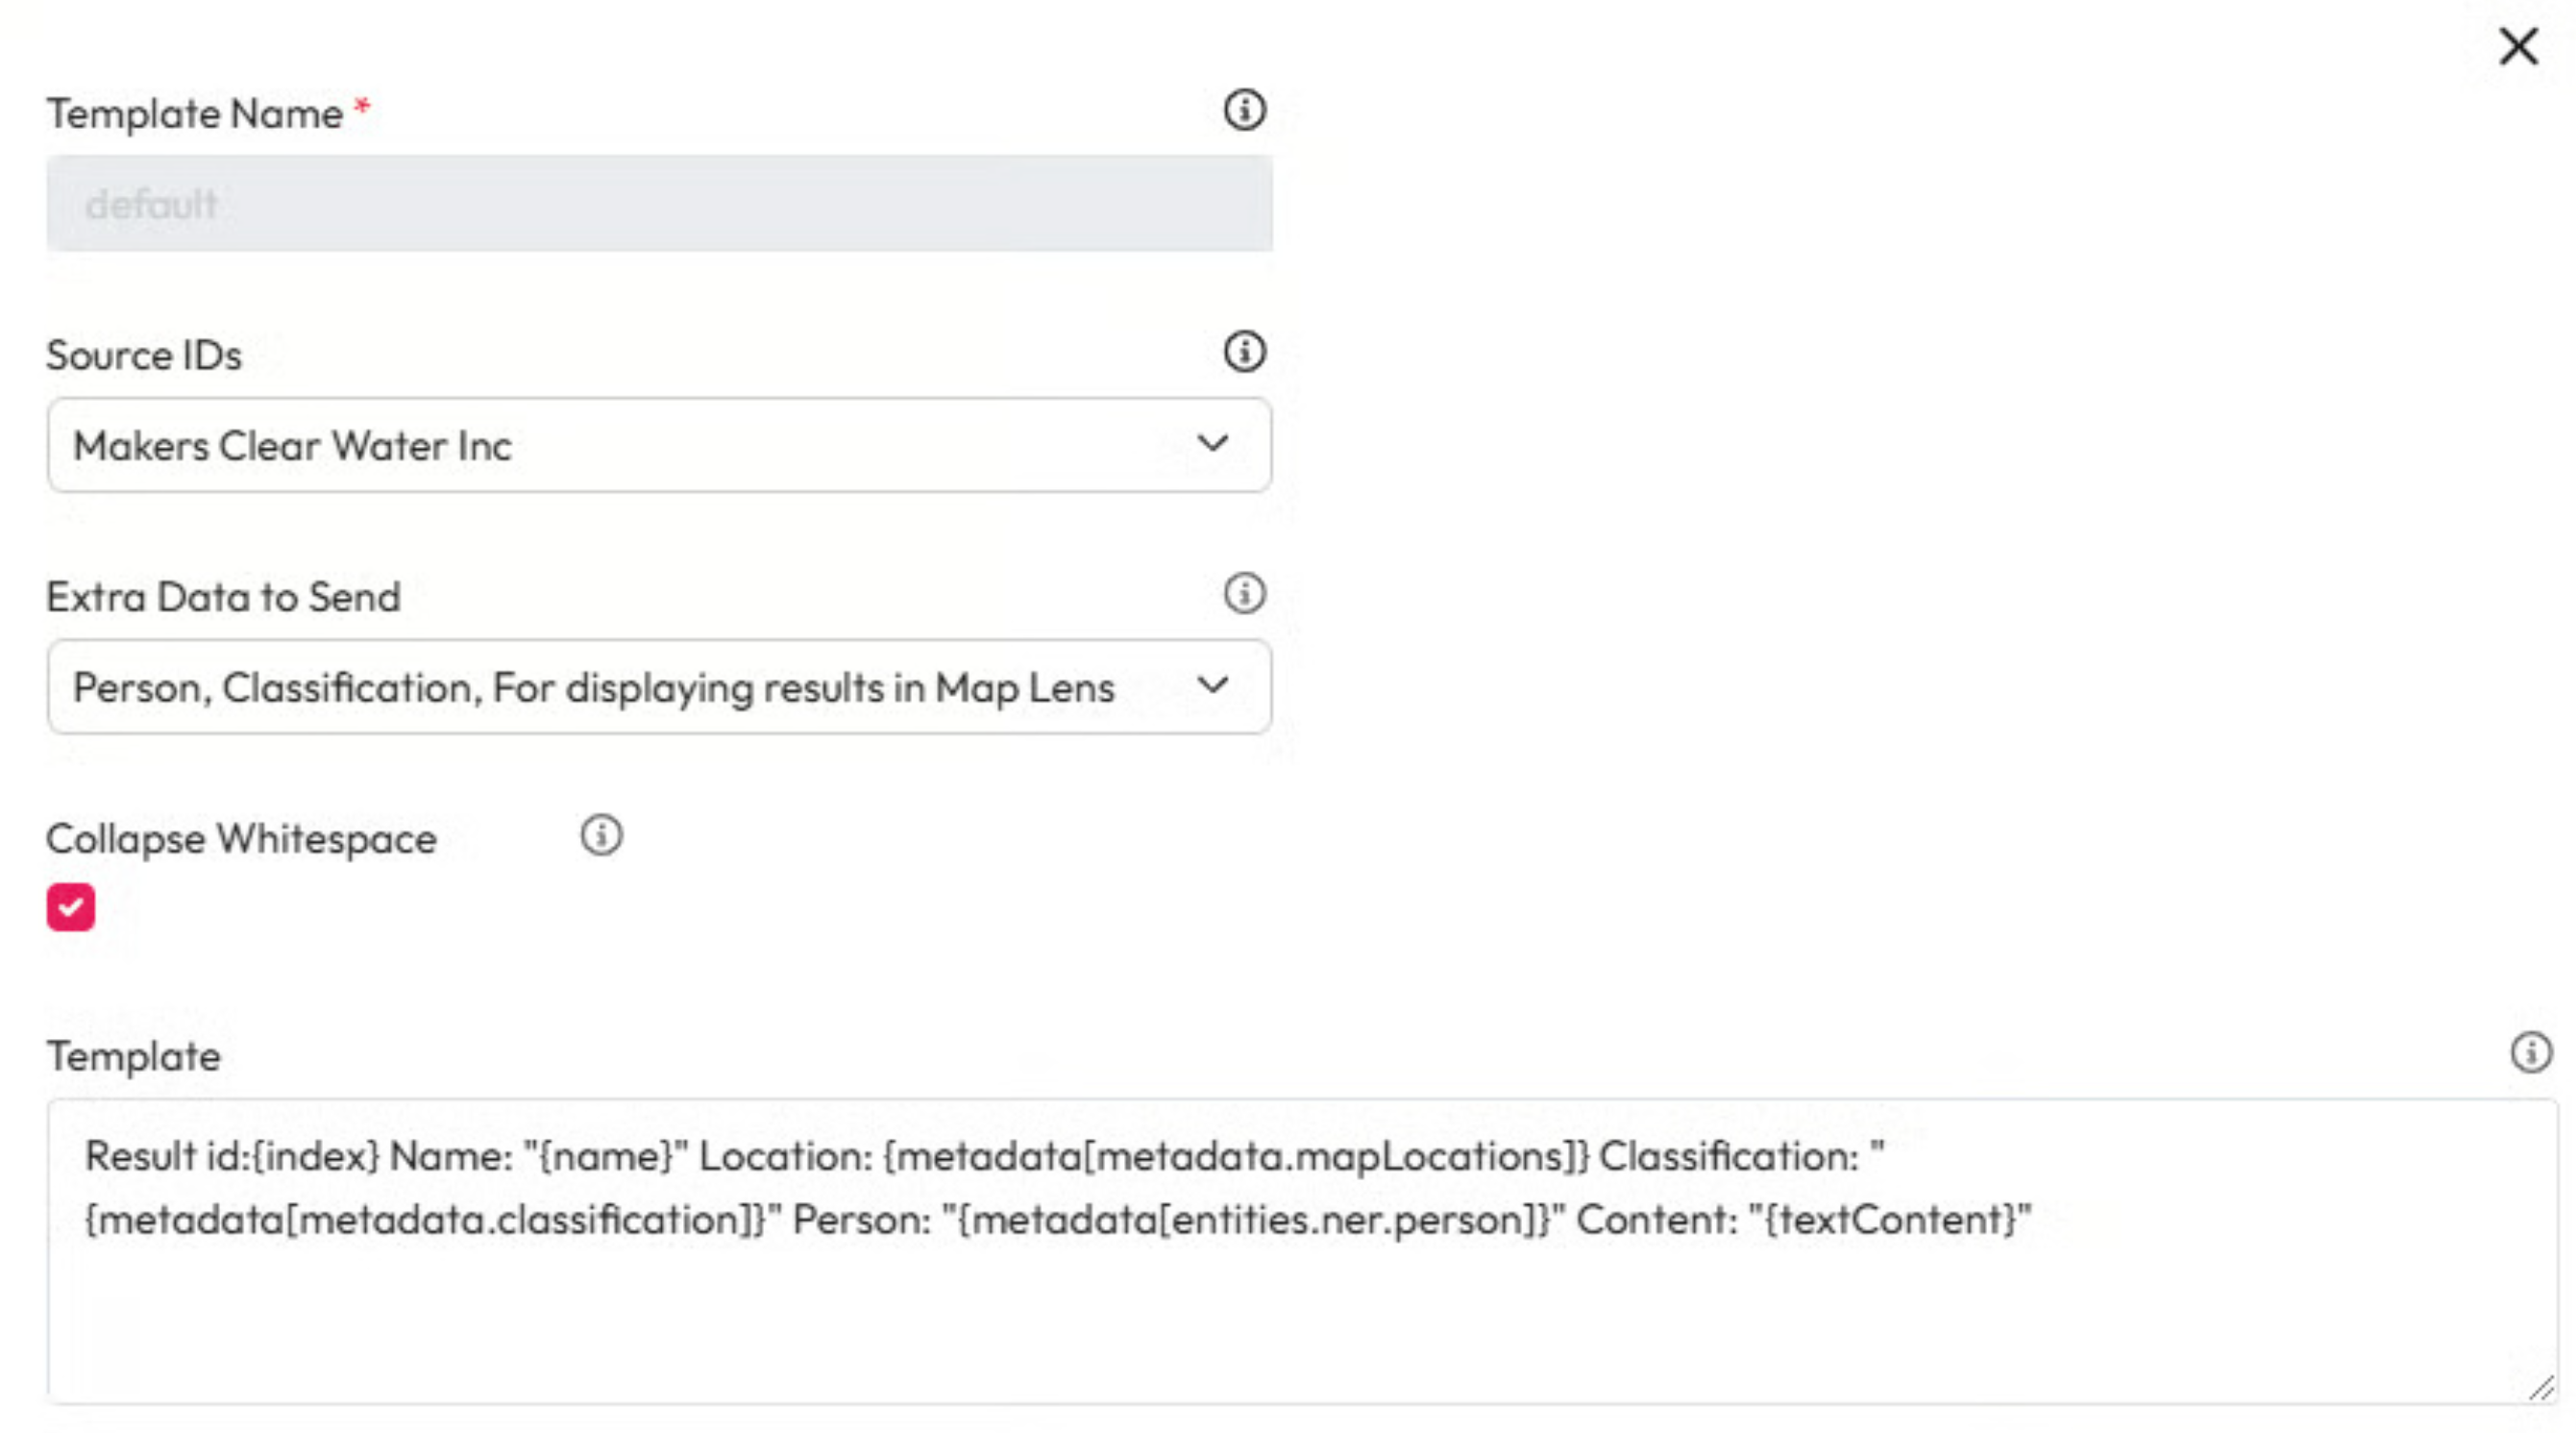Place cursor on {textContent} in template text
The image size is (2576, 1433).
pos(1890,1220)
